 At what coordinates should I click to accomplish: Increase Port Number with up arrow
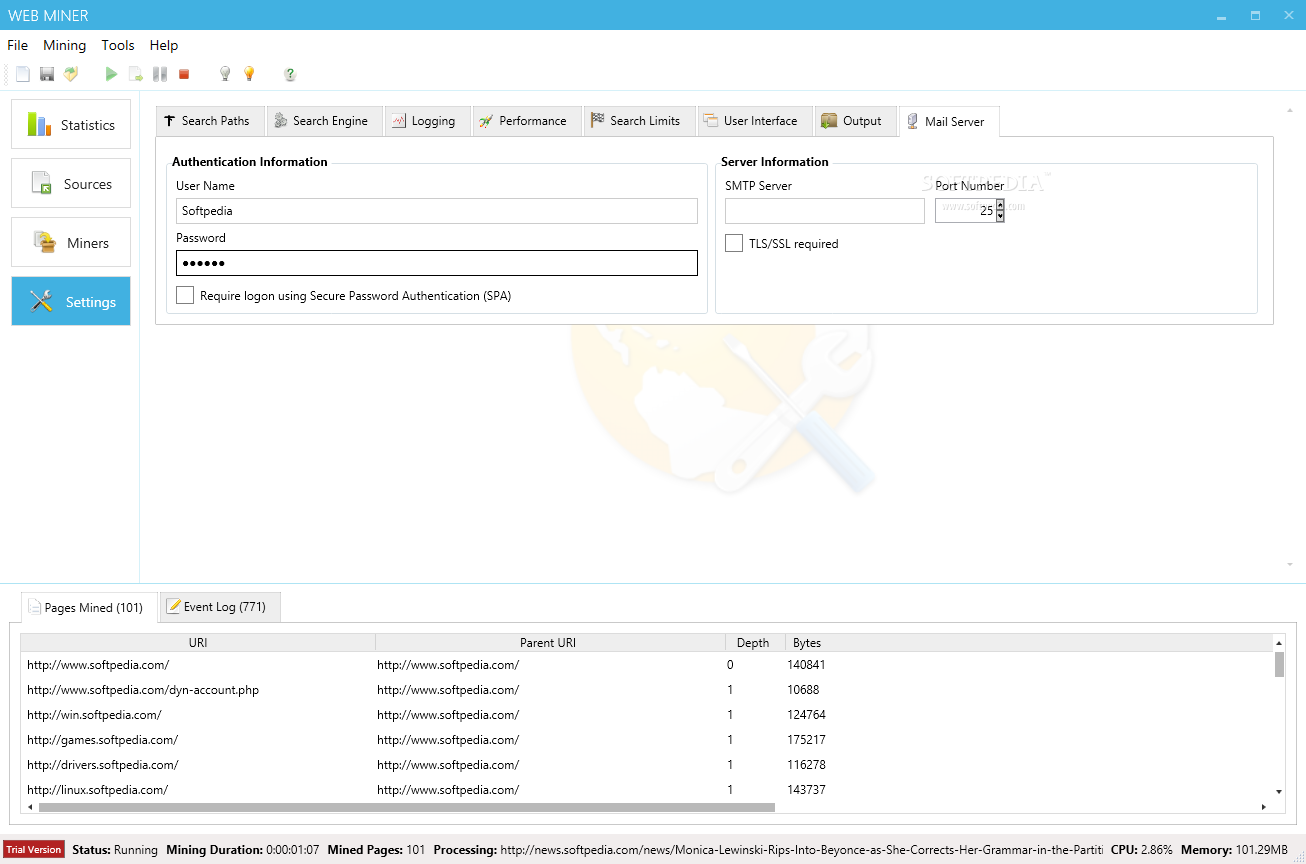coord(1000,205)
